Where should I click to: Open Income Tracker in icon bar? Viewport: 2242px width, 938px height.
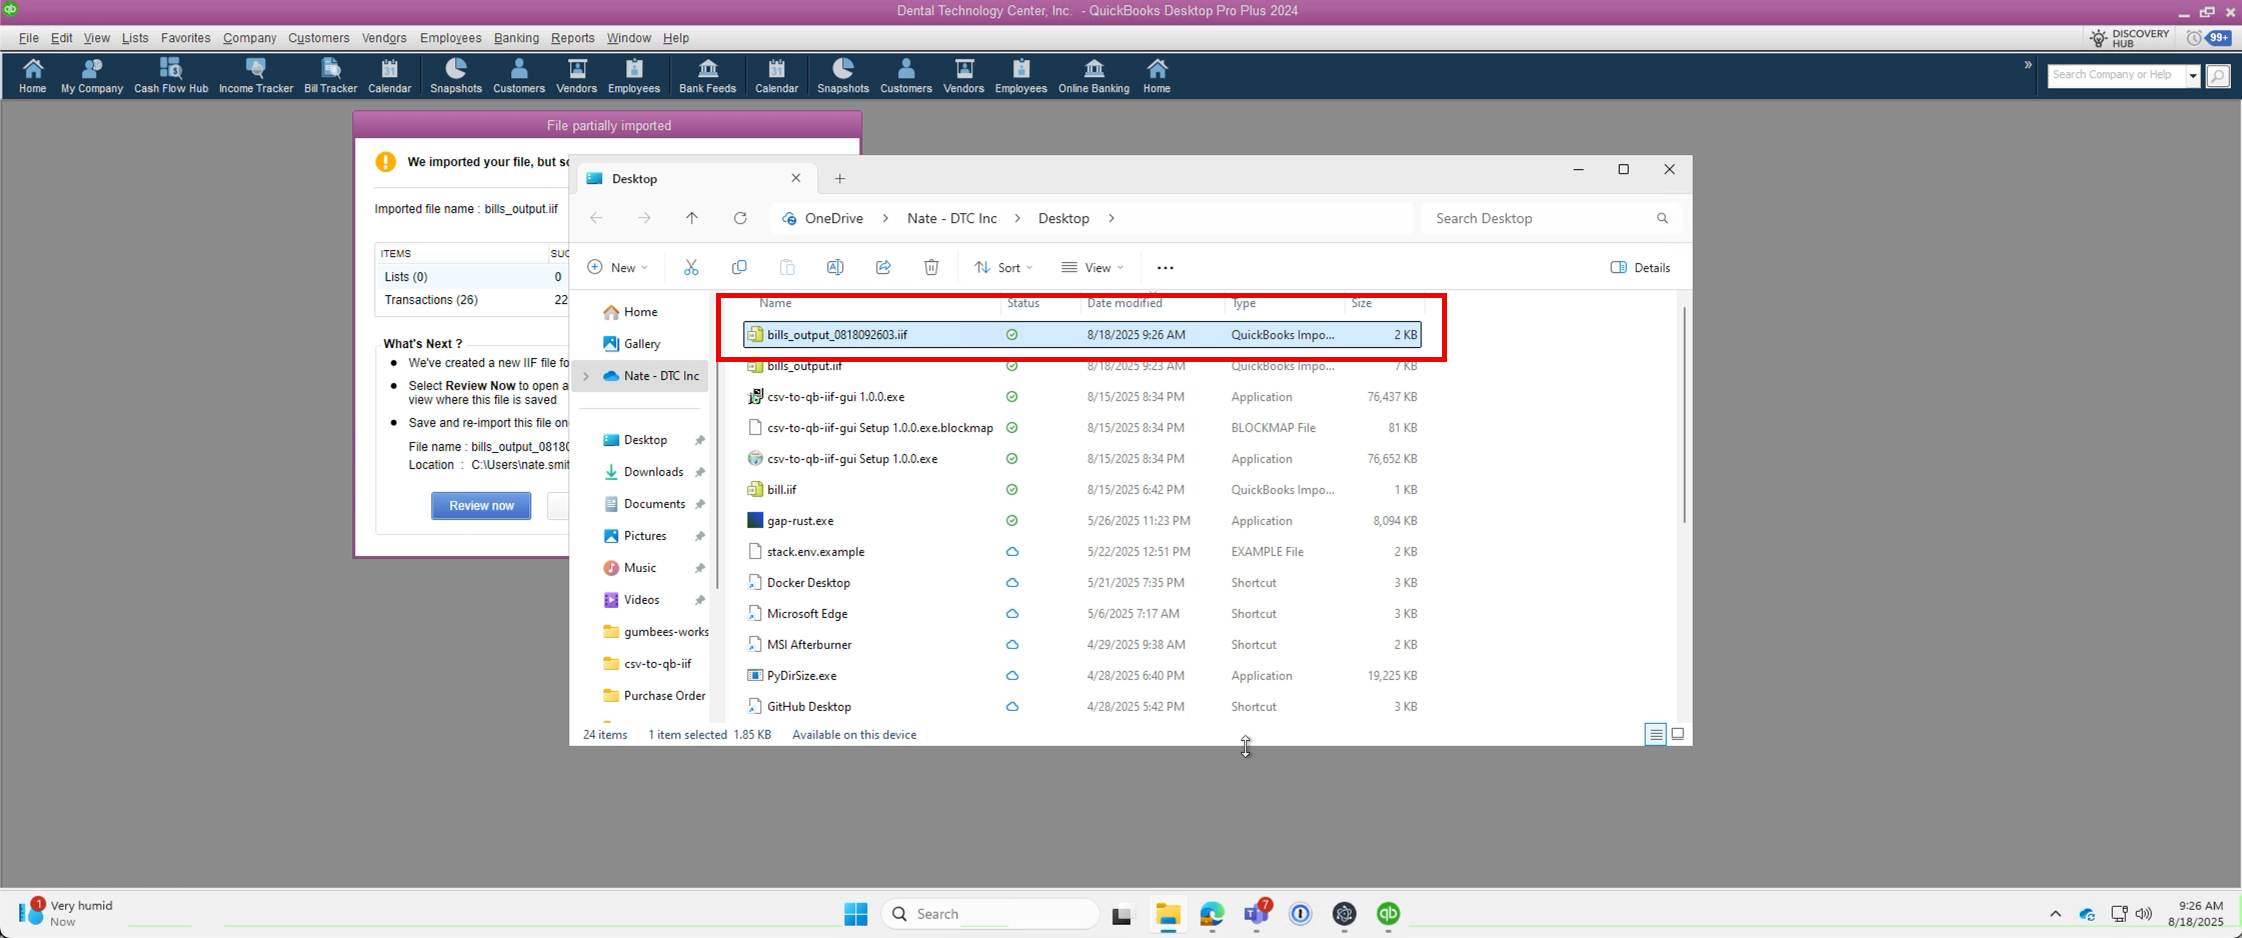(x=256, y=76)
